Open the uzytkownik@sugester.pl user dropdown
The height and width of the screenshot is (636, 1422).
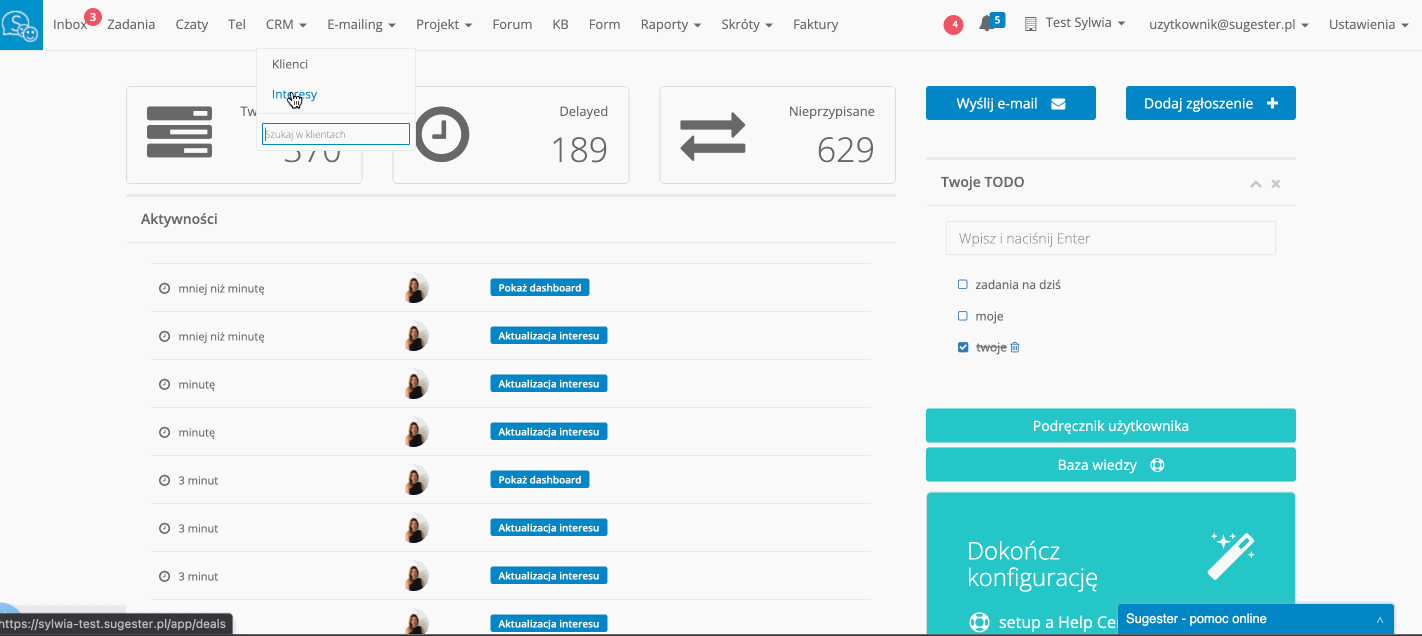click(x=1228, y=24)
